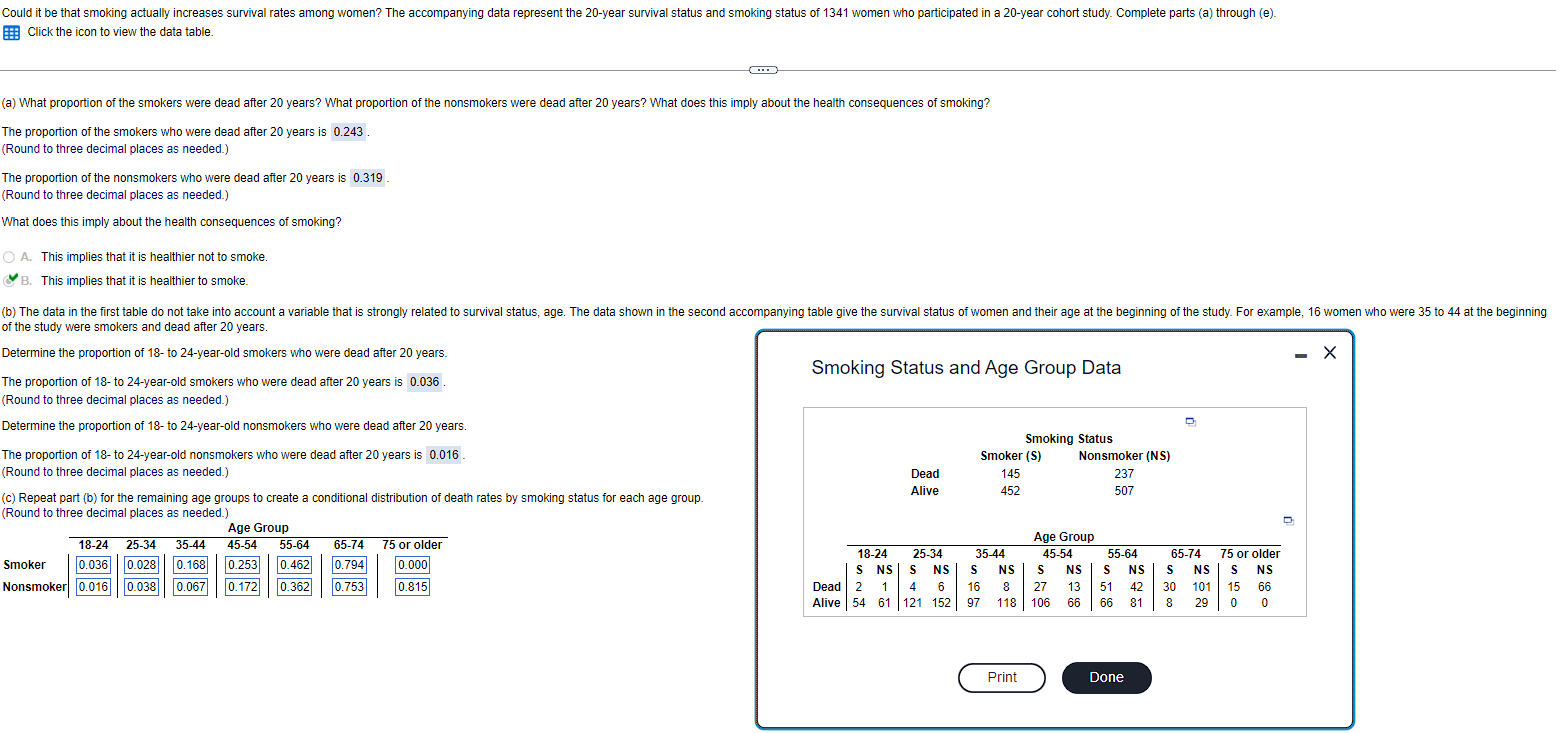Open enlarged view of the Smoking Status table

1190,421
